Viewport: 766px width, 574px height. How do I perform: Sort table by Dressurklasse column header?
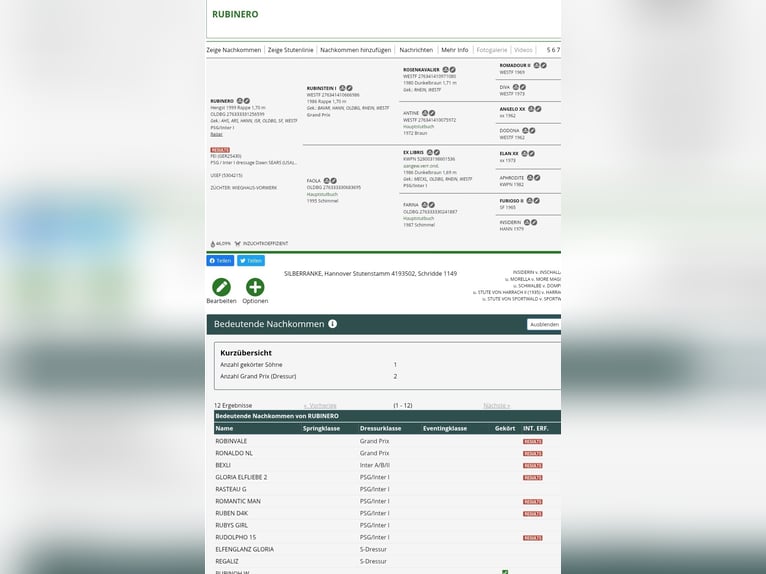click(380, 428)
